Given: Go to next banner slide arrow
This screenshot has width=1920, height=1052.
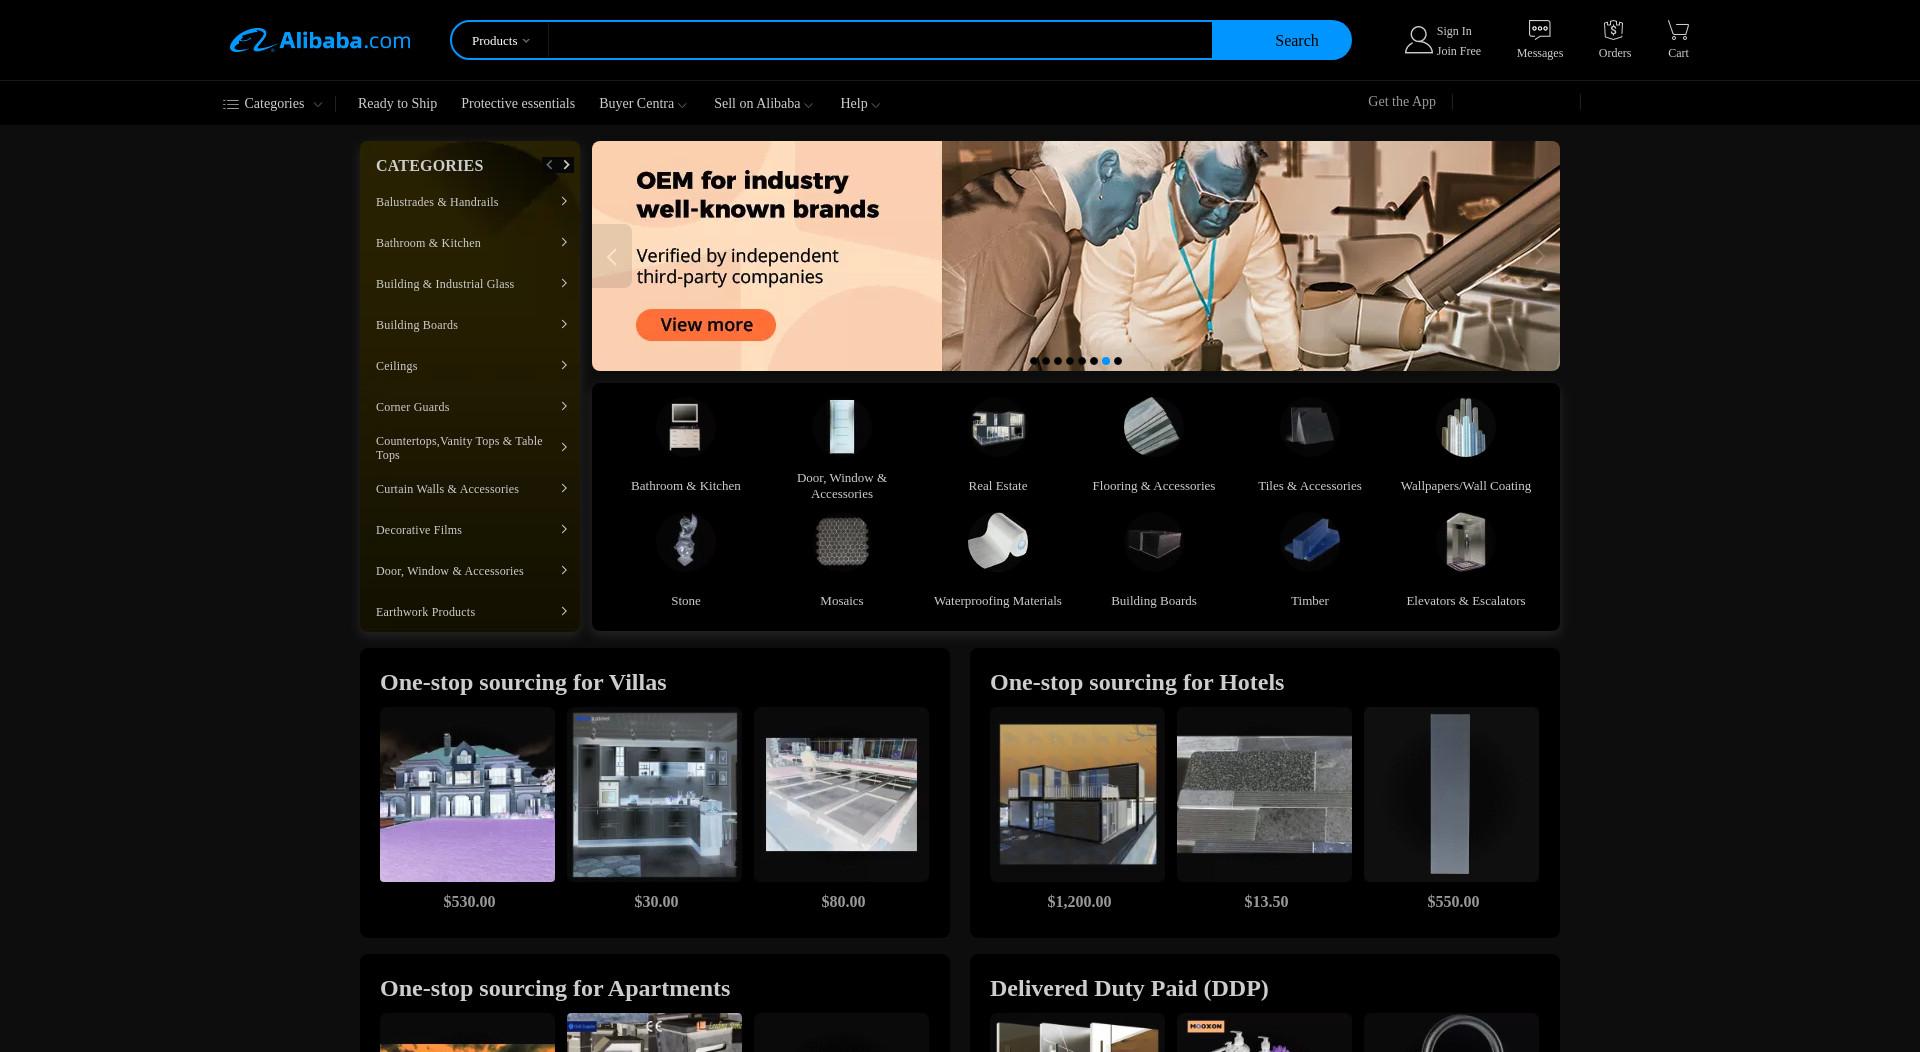Looking at the screenshot, I should point(1540,256).
